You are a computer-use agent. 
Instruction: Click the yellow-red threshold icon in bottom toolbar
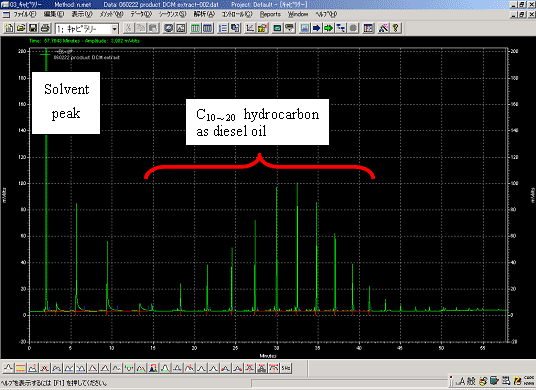click(x=21, y=368)
